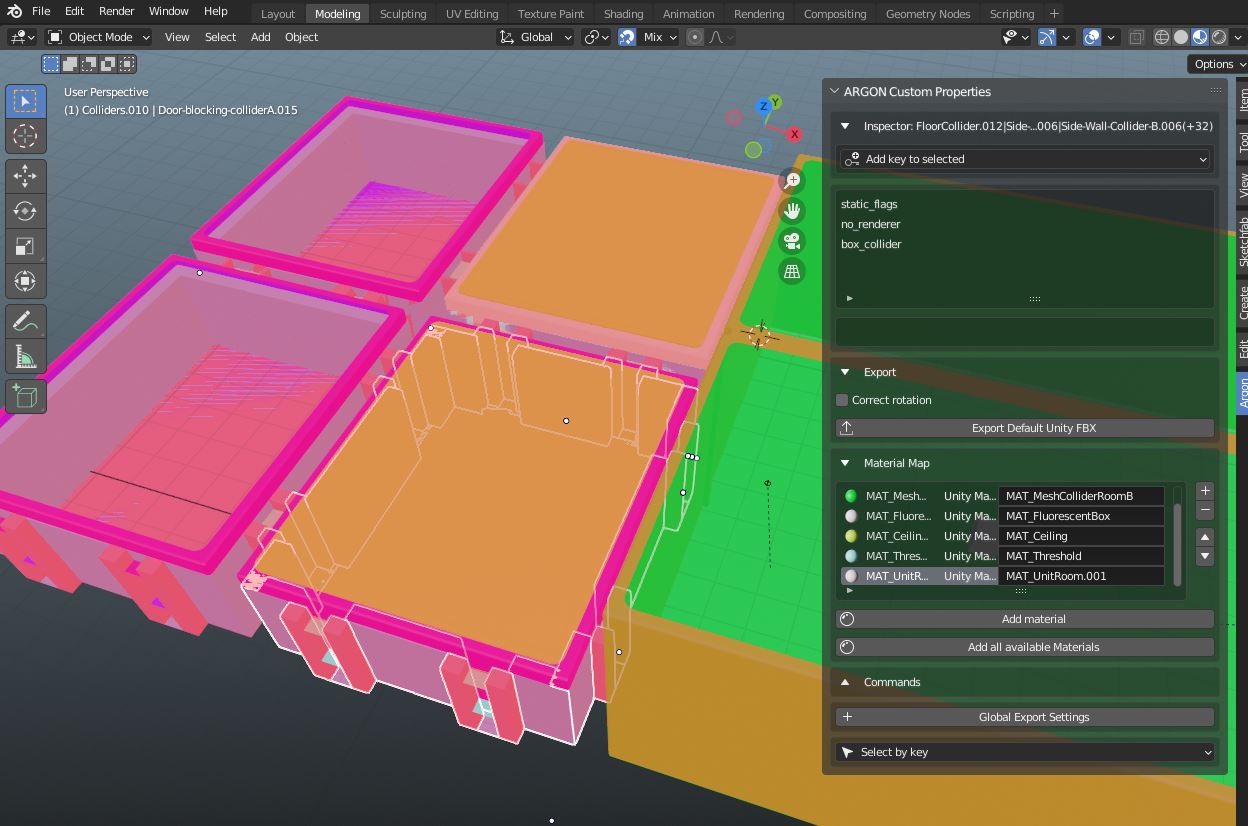1248x826 pixels.
Task: Toggle proportional editing in header
Action: coord(695,37)
